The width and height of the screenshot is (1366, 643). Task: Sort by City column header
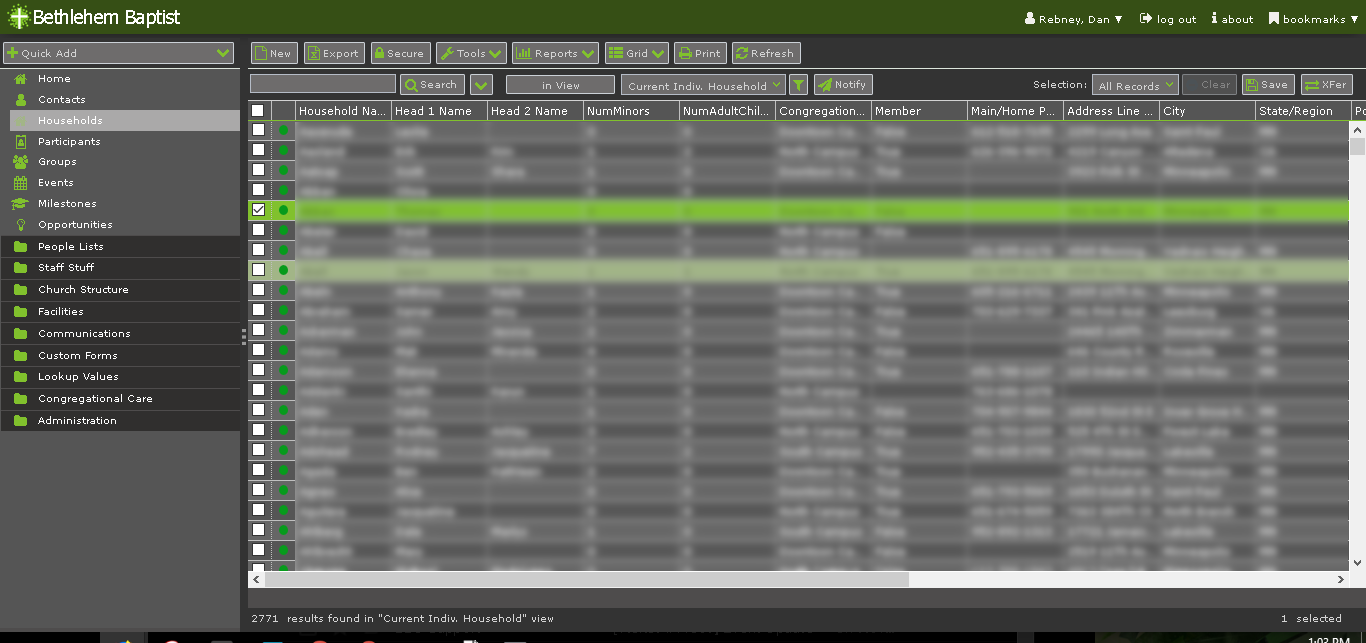[x=1207, y=111]
